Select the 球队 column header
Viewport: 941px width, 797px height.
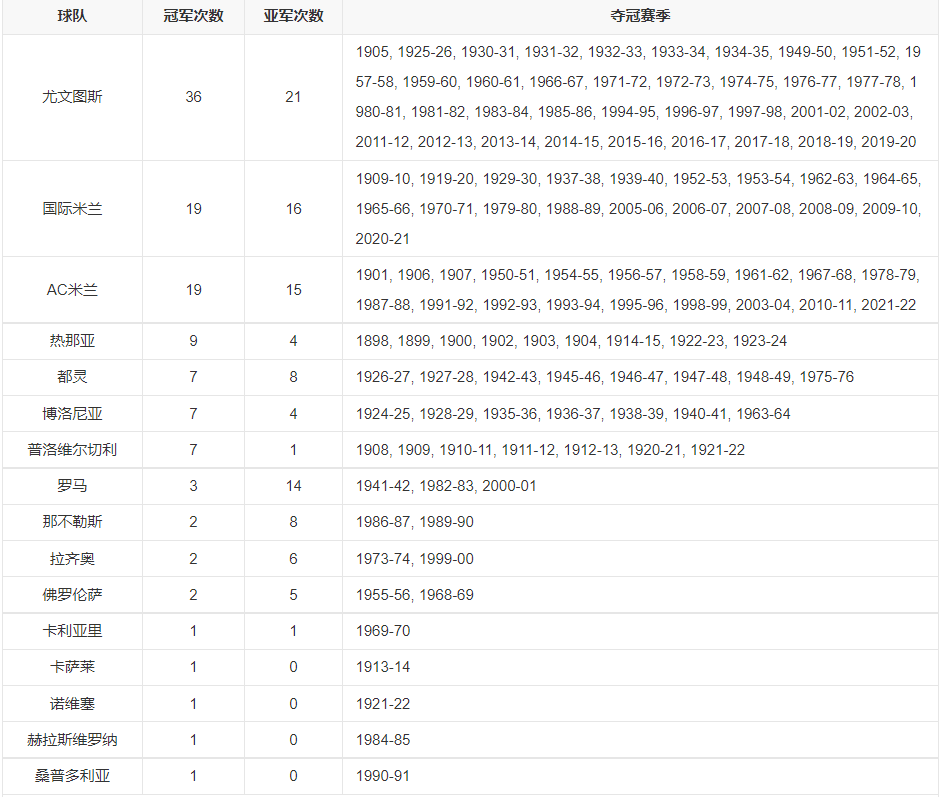[x=72, y=16]
